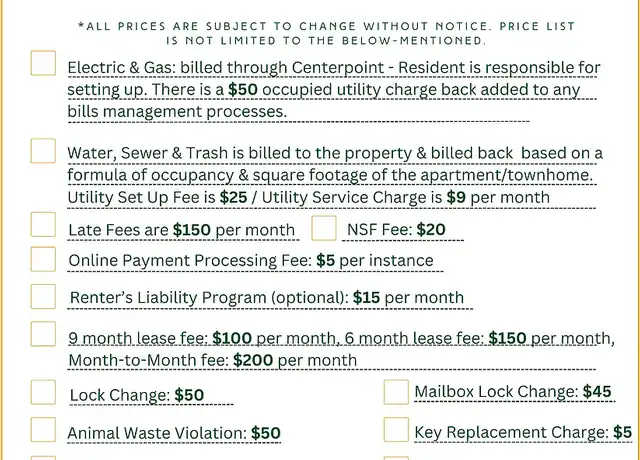Click the Month-to-Month fee $200 line
Image resolution: width=640 pixels, height=460 pixels.
pos(213,360)
